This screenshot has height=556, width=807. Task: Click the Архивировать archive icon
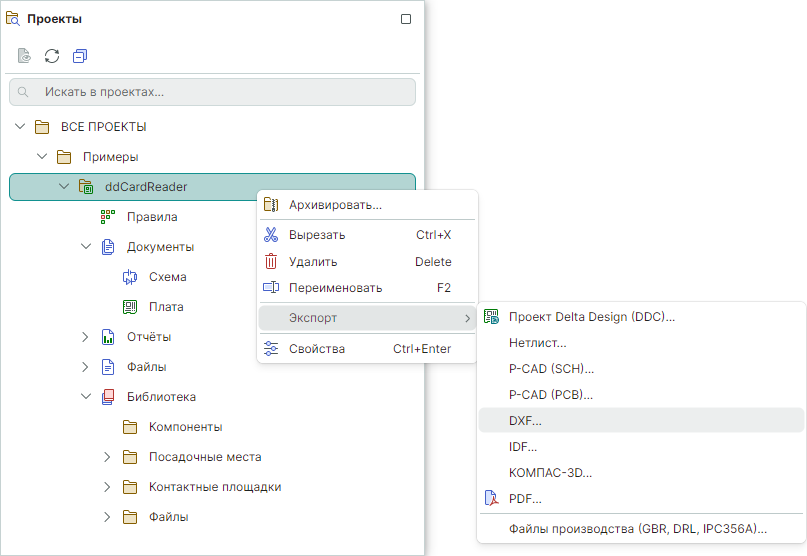[x=271, y=205]
